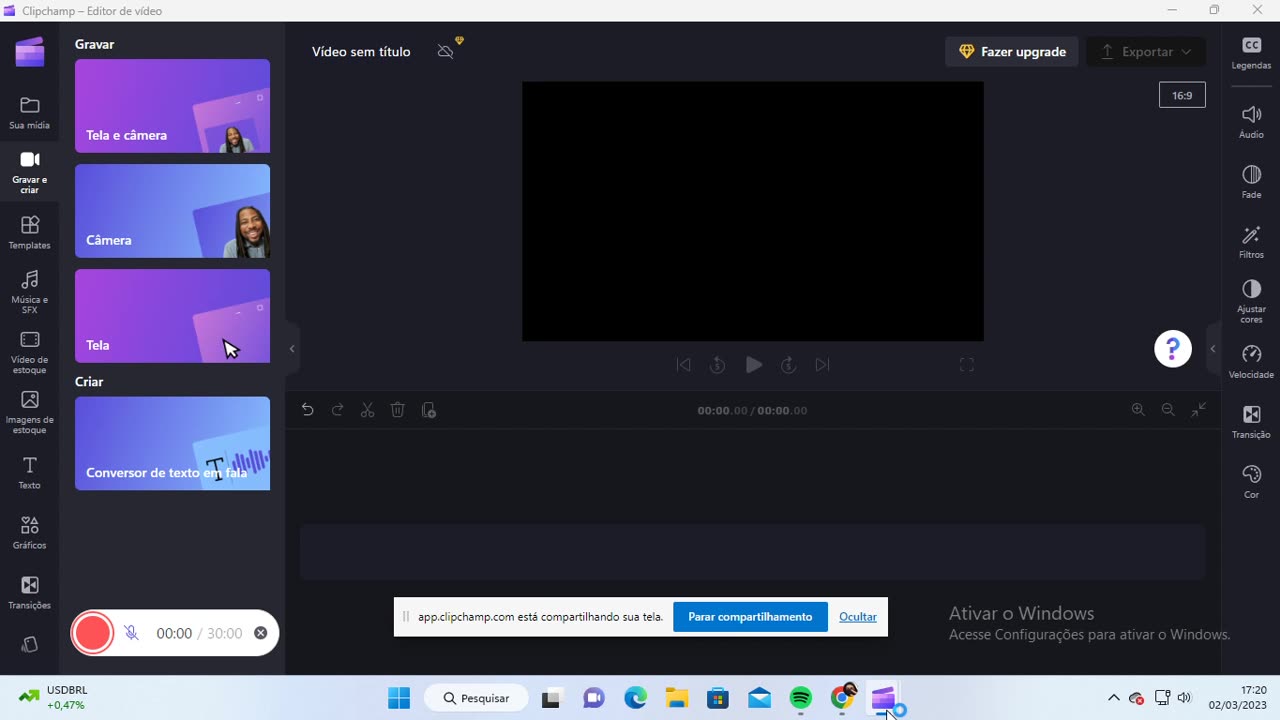This screenshot has width=1280, height=720.
Task: Open the Legendas captions panel
Action: [x=1251, y=53]
